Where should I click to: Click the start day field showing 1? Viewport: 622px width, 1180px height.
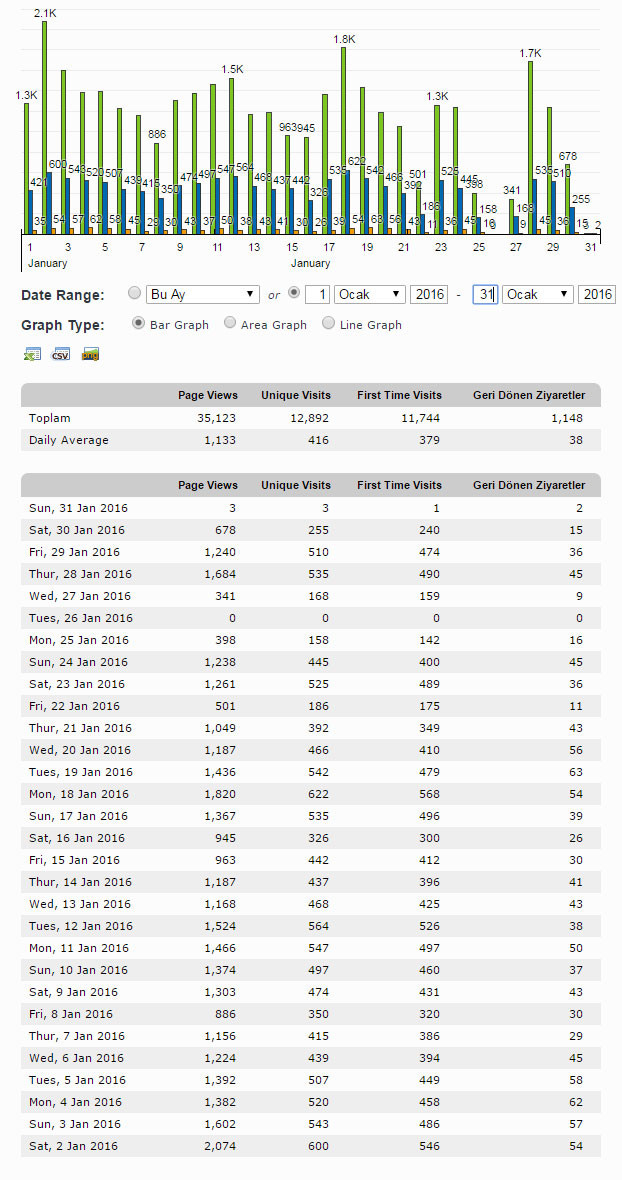tap(318, 294)
